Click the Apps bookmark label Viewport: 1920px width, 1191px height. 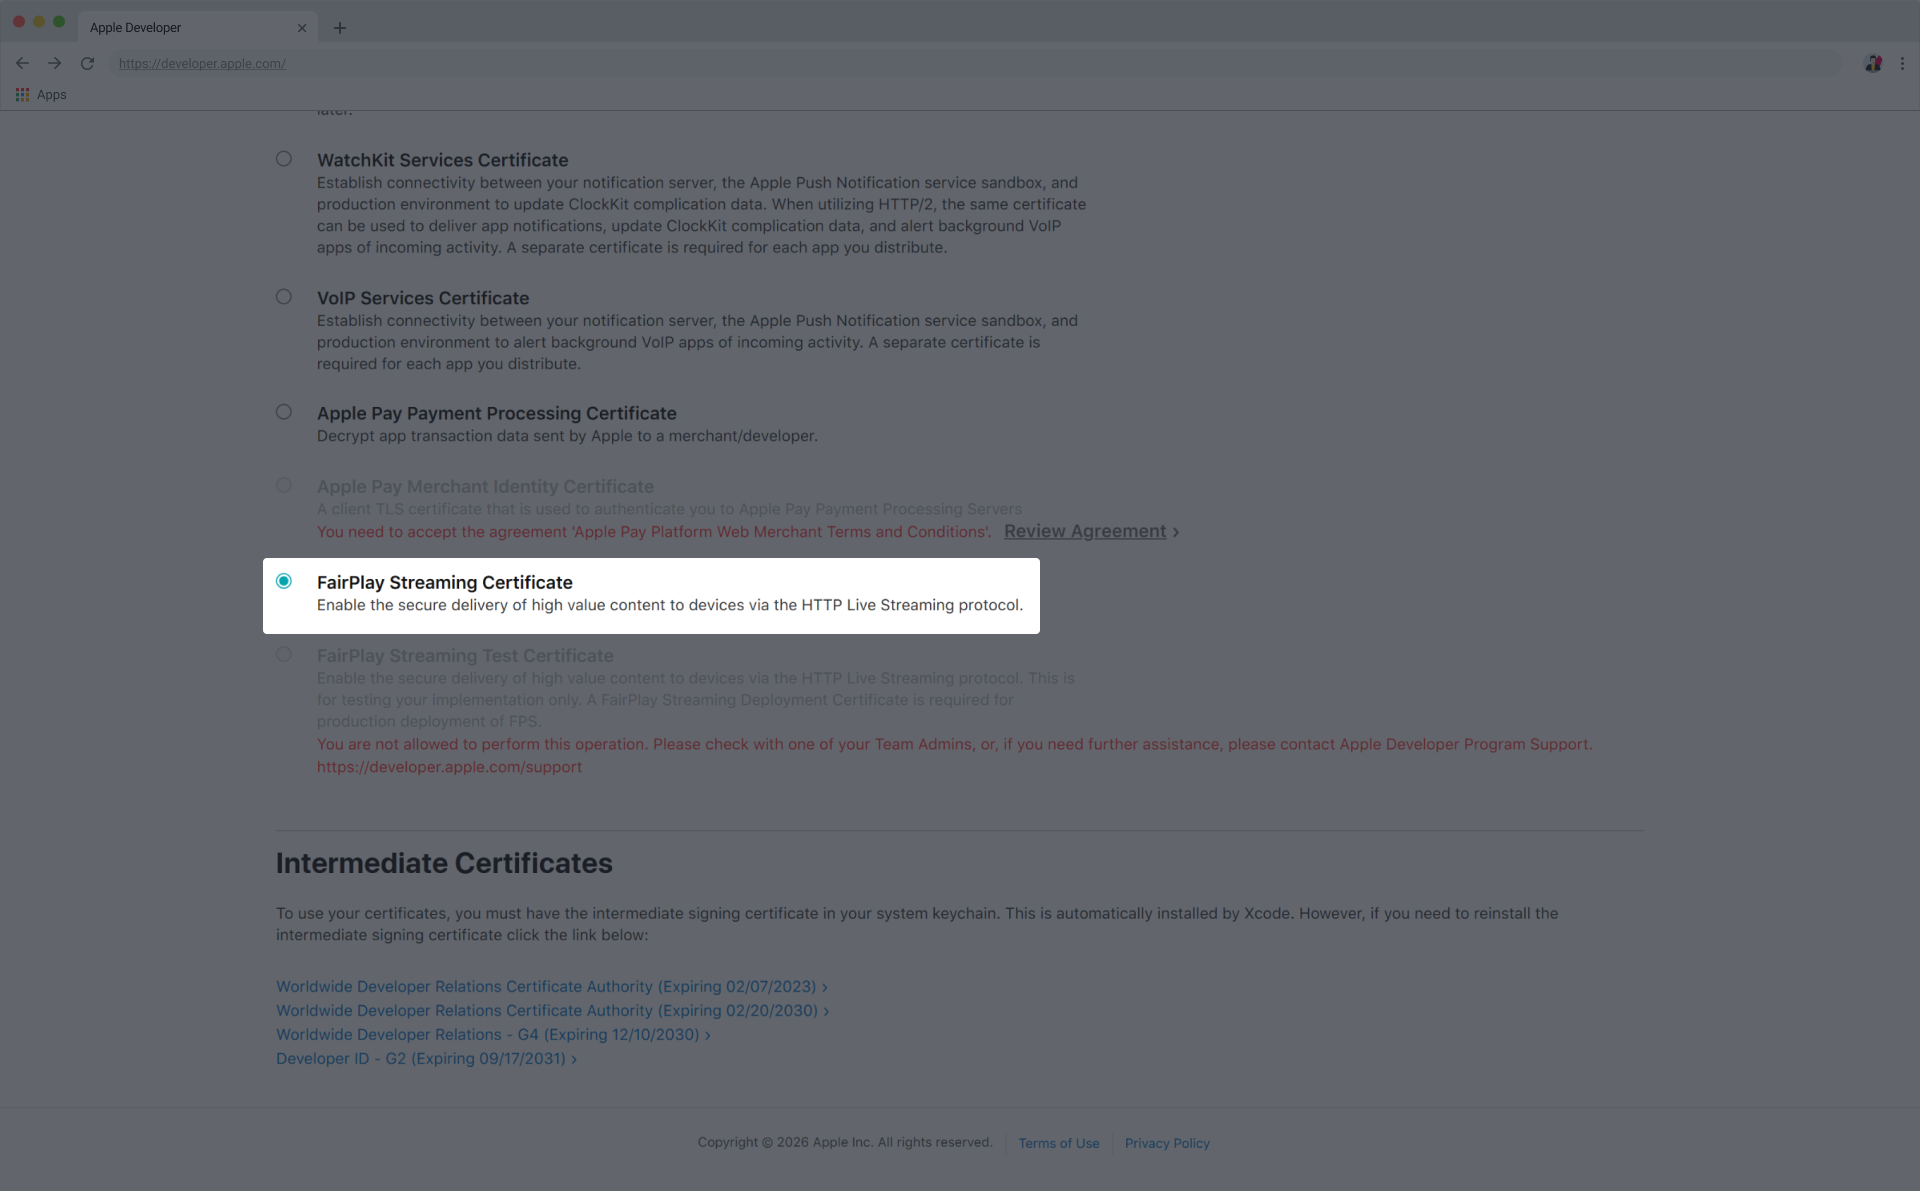pyautogui.click(x=52, y=95)
